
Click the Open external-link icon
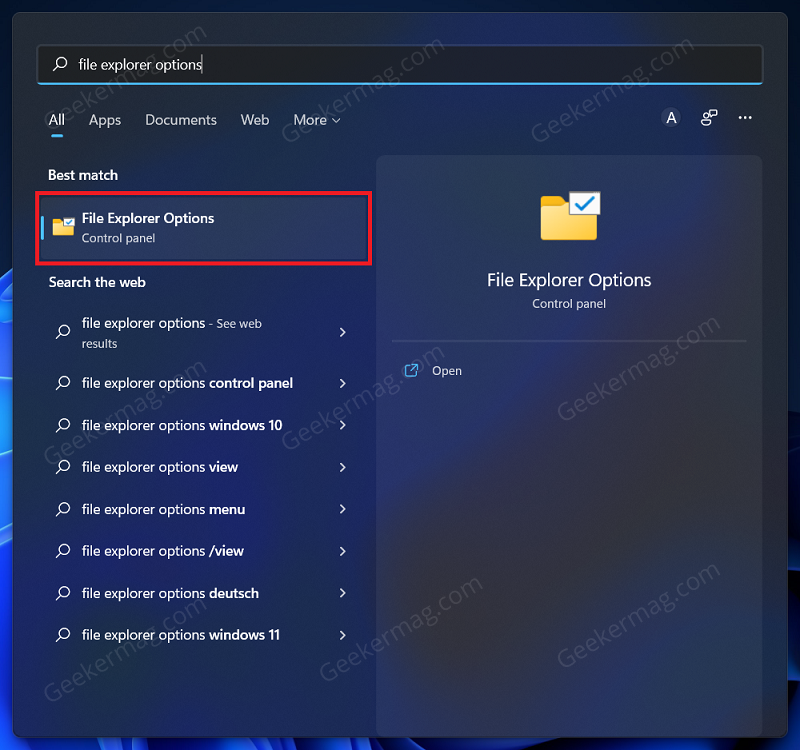(x=411, y=370)
